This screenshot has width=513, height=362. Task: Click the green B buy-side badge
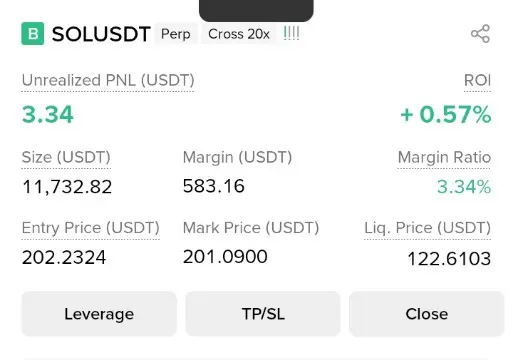point(33,34)
